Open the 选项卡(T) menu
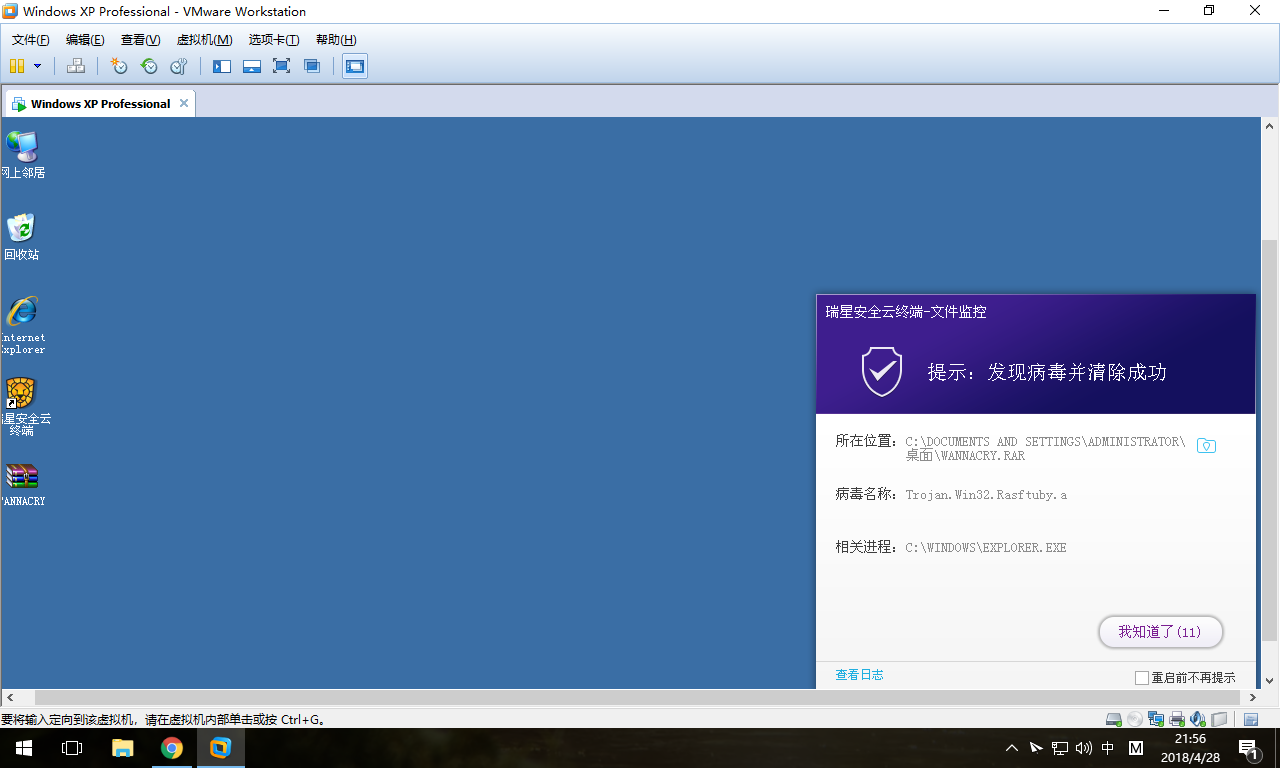1280x768 pixels. (274, 40)
